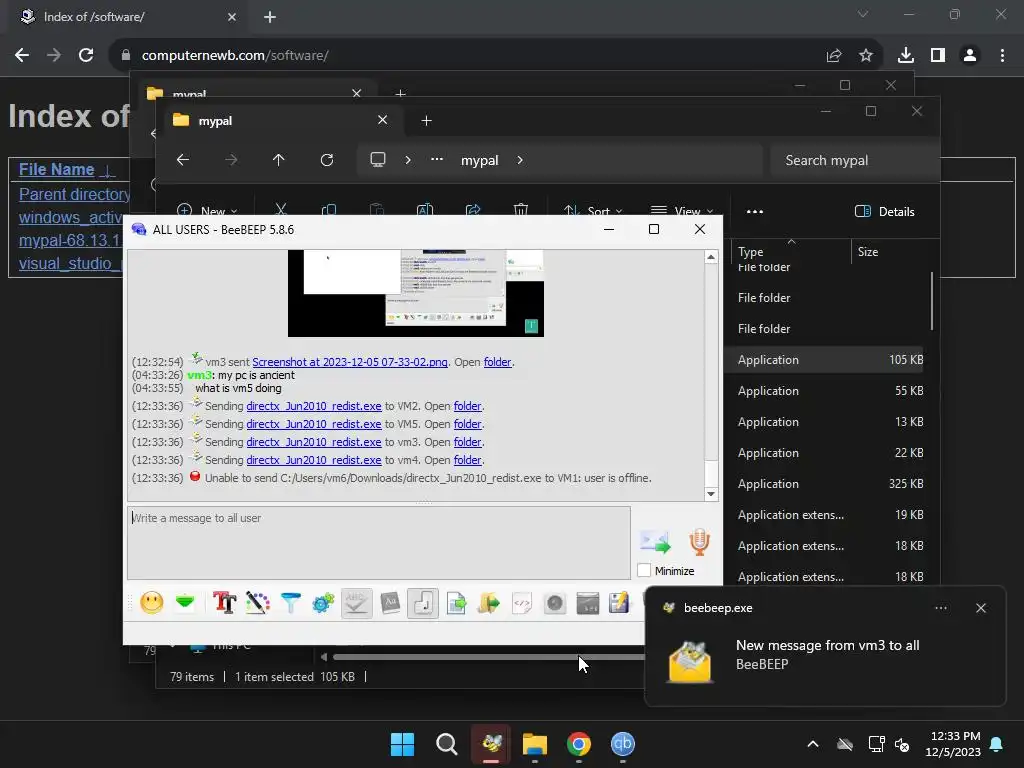Image resolution: width=1024 pixels, height=768 pixels.
Task: Click the chat scrollbar up arrow
Action: (x=711, y=257)
